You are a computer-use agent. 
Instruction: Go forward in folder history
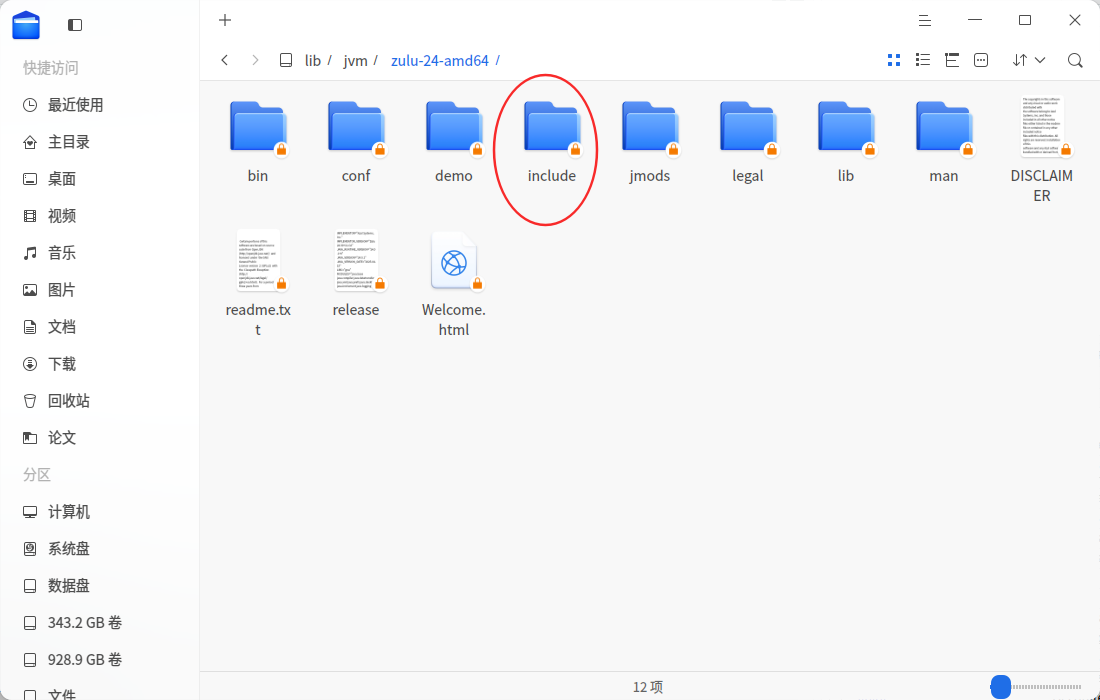(x=255, y=60)
